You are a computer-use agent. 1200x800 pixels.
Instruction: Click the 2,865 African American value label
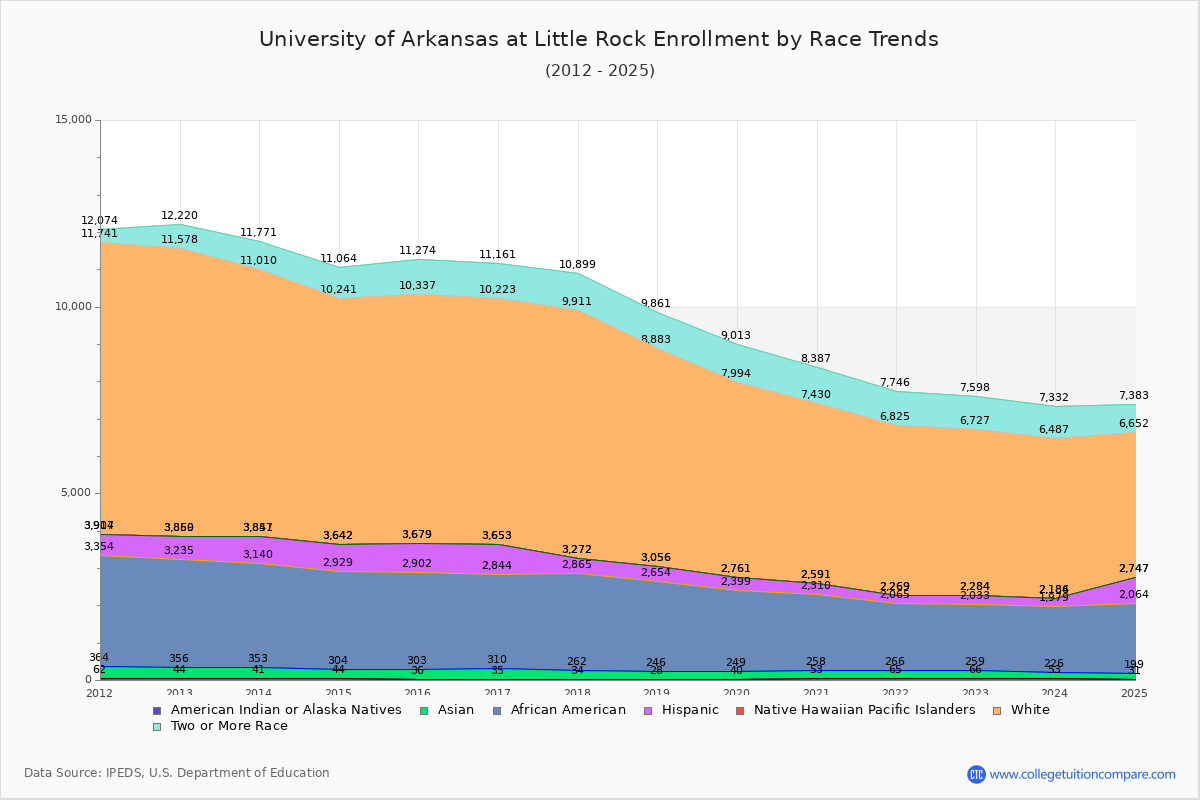click(x=577, y=565)
